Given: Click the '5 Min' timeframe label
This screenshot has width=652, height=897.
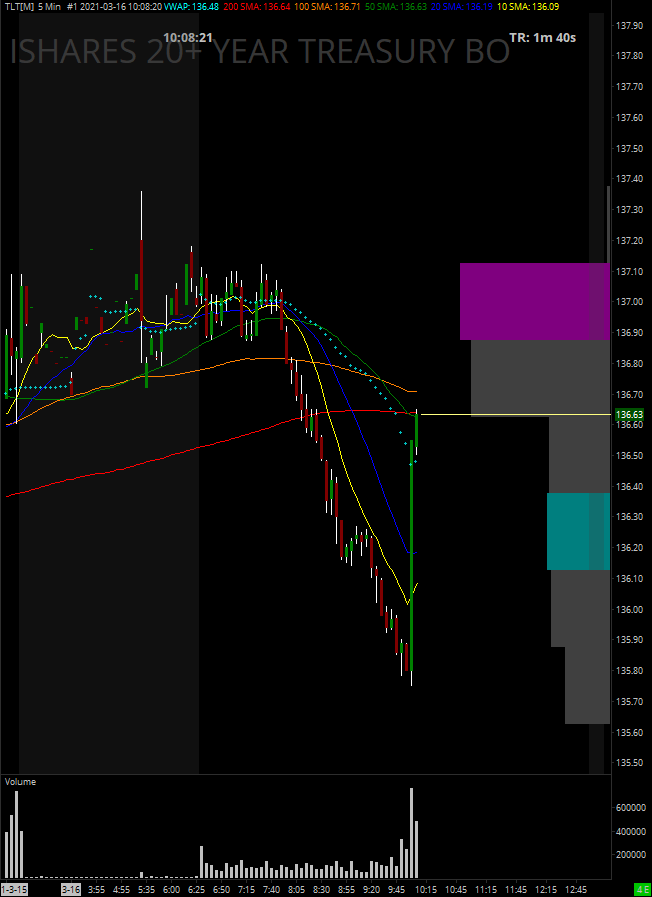Looking at the screenshot, I should pos(50,6).
